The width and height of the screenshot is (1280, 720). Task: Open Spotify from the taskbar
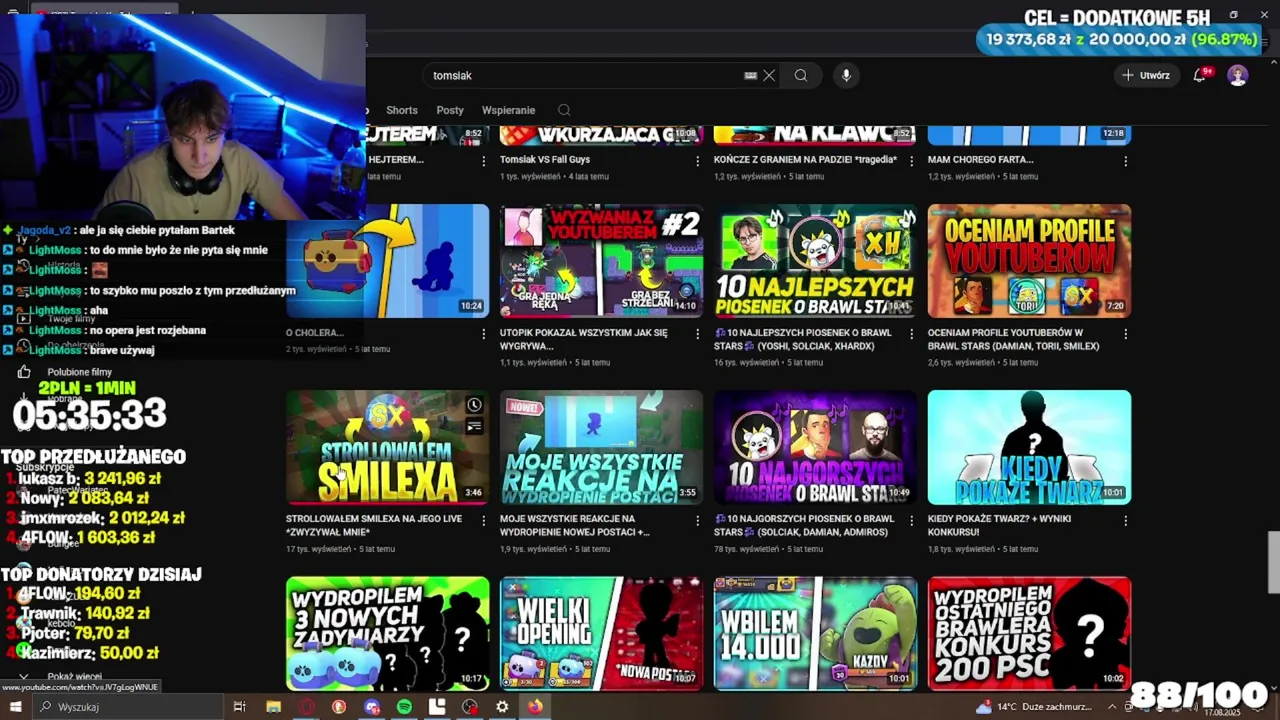point(404,707)
